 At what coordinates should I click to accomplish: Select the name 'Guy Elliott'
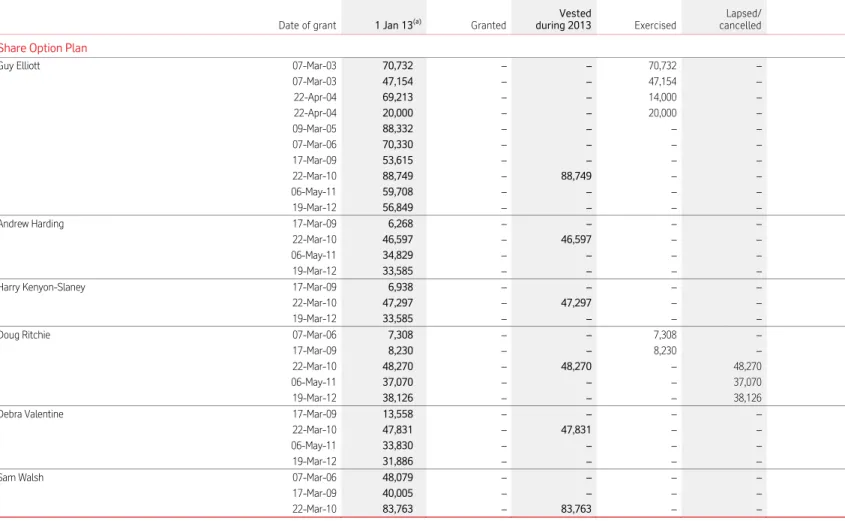pos(19,66)
